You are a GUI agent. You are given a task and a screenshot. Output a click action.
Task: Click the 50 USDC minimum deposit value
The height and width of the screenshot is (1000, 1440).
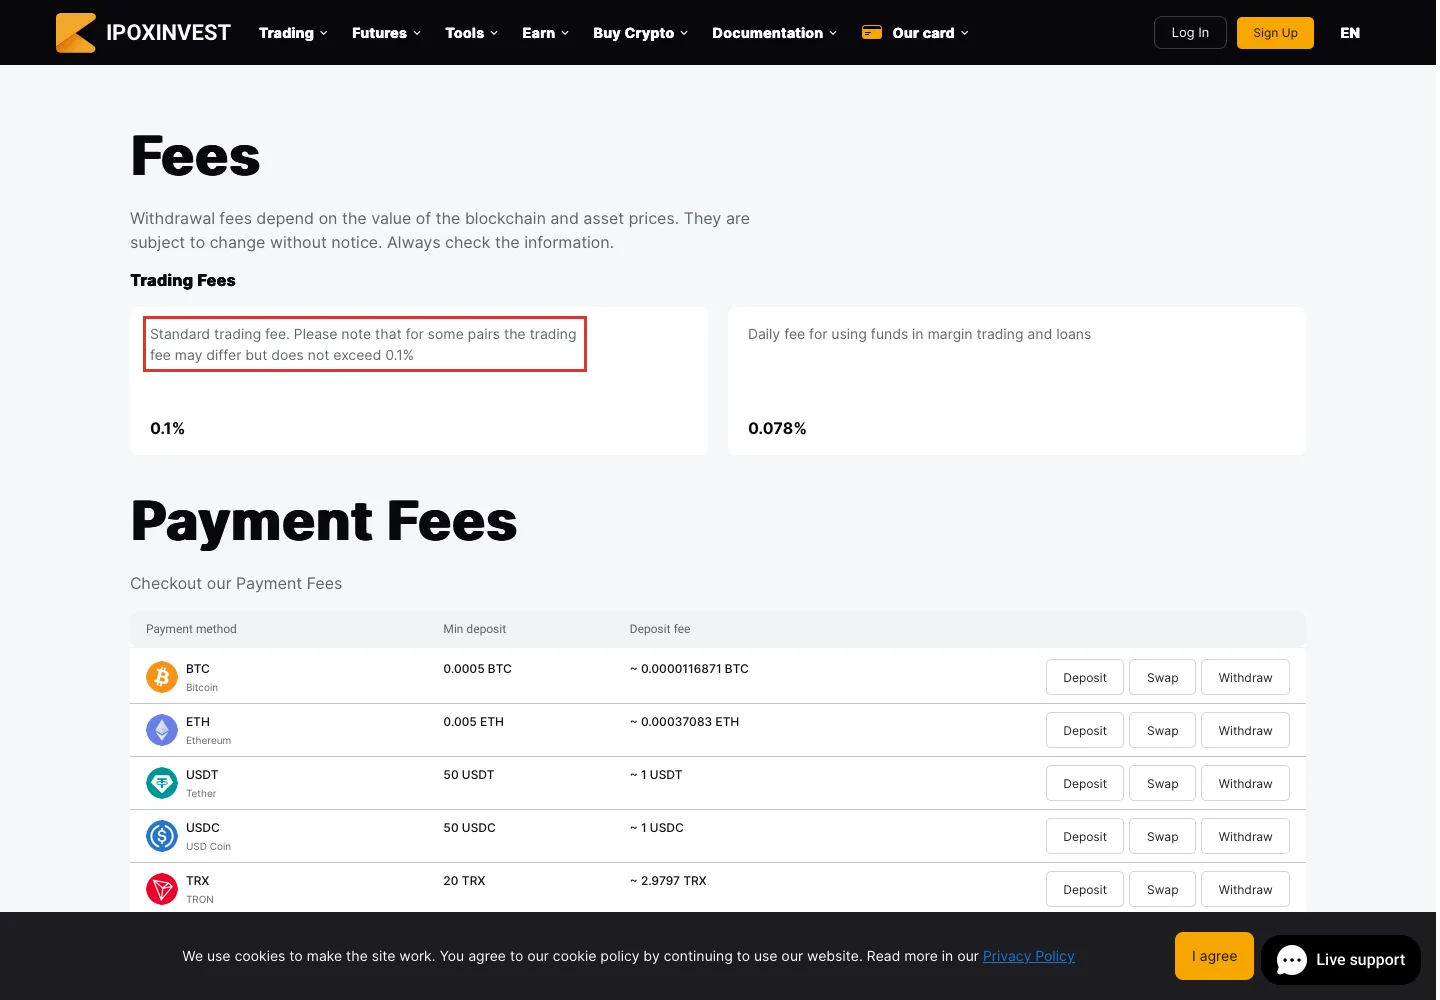click(x=469, y=828)
